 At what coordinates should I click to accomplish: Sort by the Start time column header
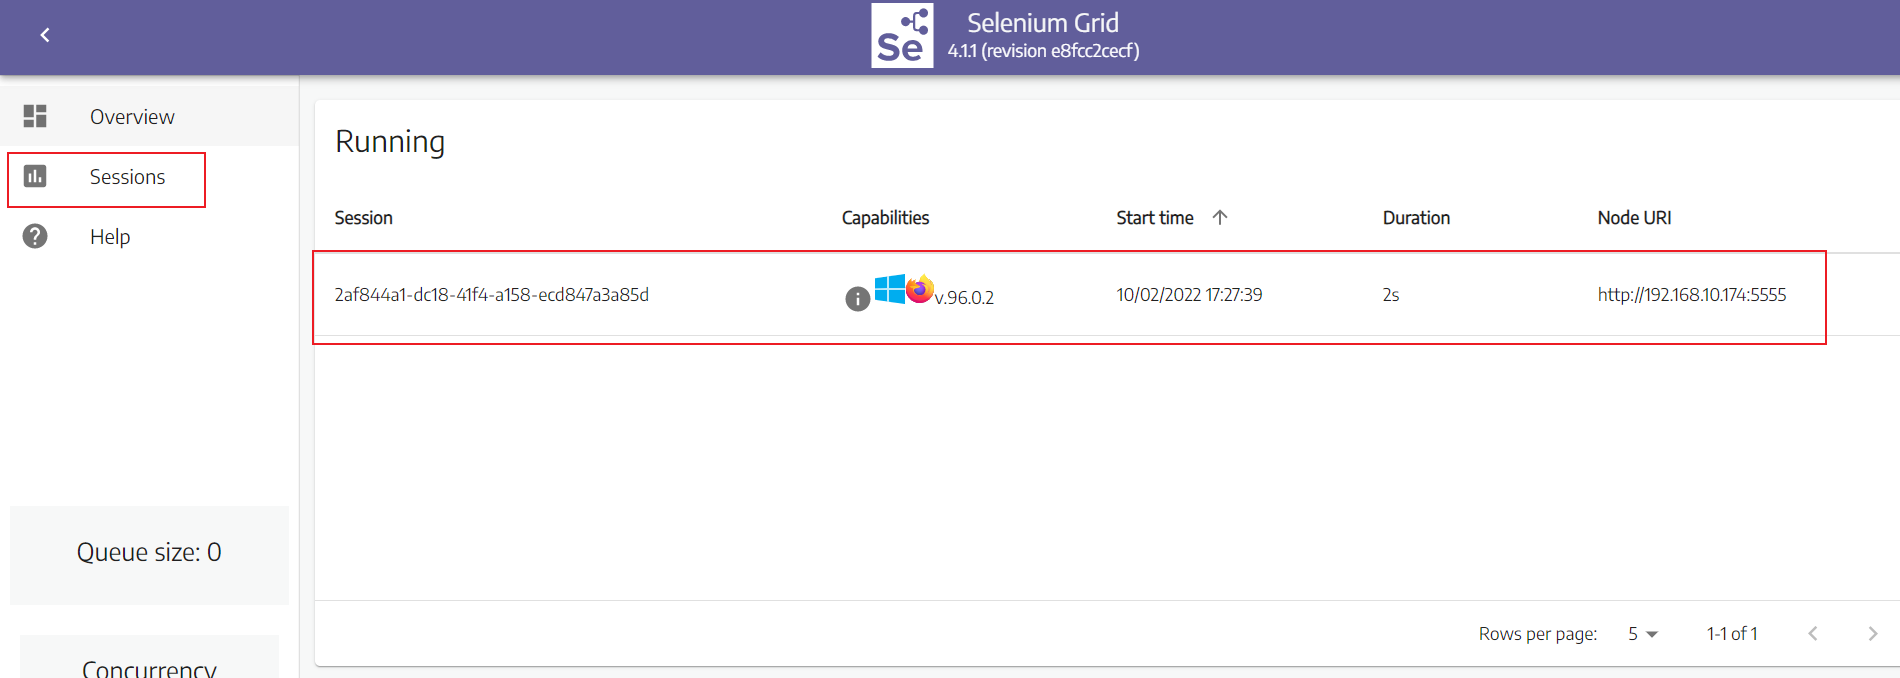pyautogui.click(x=1155, y=218)
